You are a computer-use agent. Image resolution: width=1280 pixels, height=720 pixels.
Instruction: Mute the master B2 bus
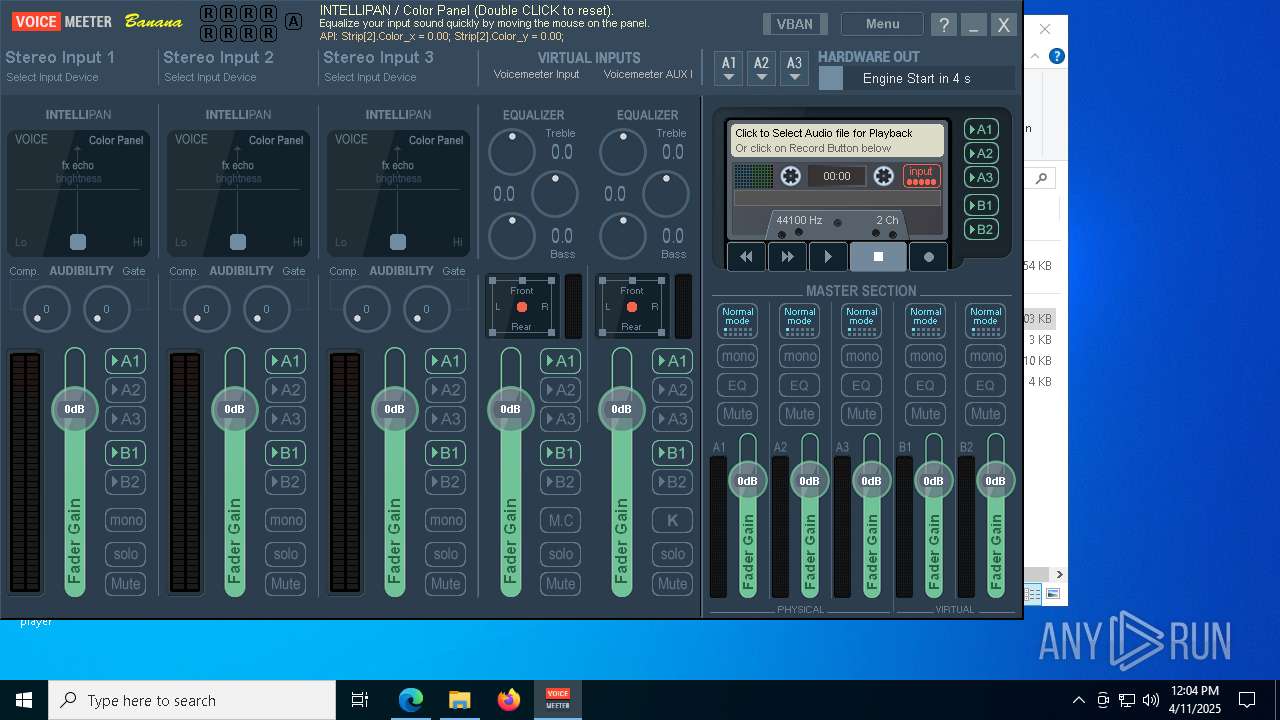click(985, 414)
